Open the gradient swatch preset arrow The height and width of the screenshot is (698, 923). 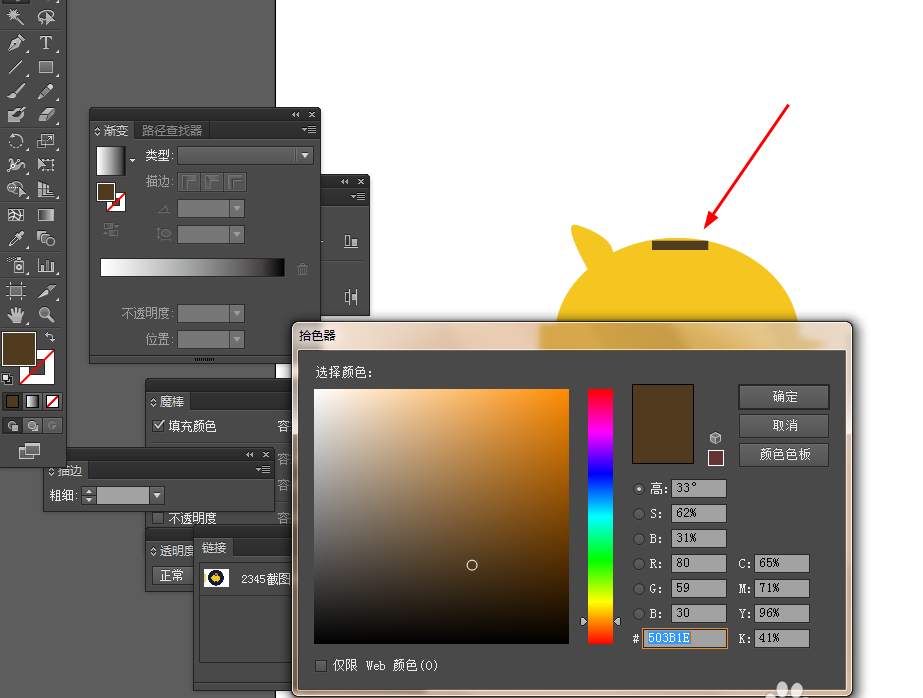click(x=132, y=160)
